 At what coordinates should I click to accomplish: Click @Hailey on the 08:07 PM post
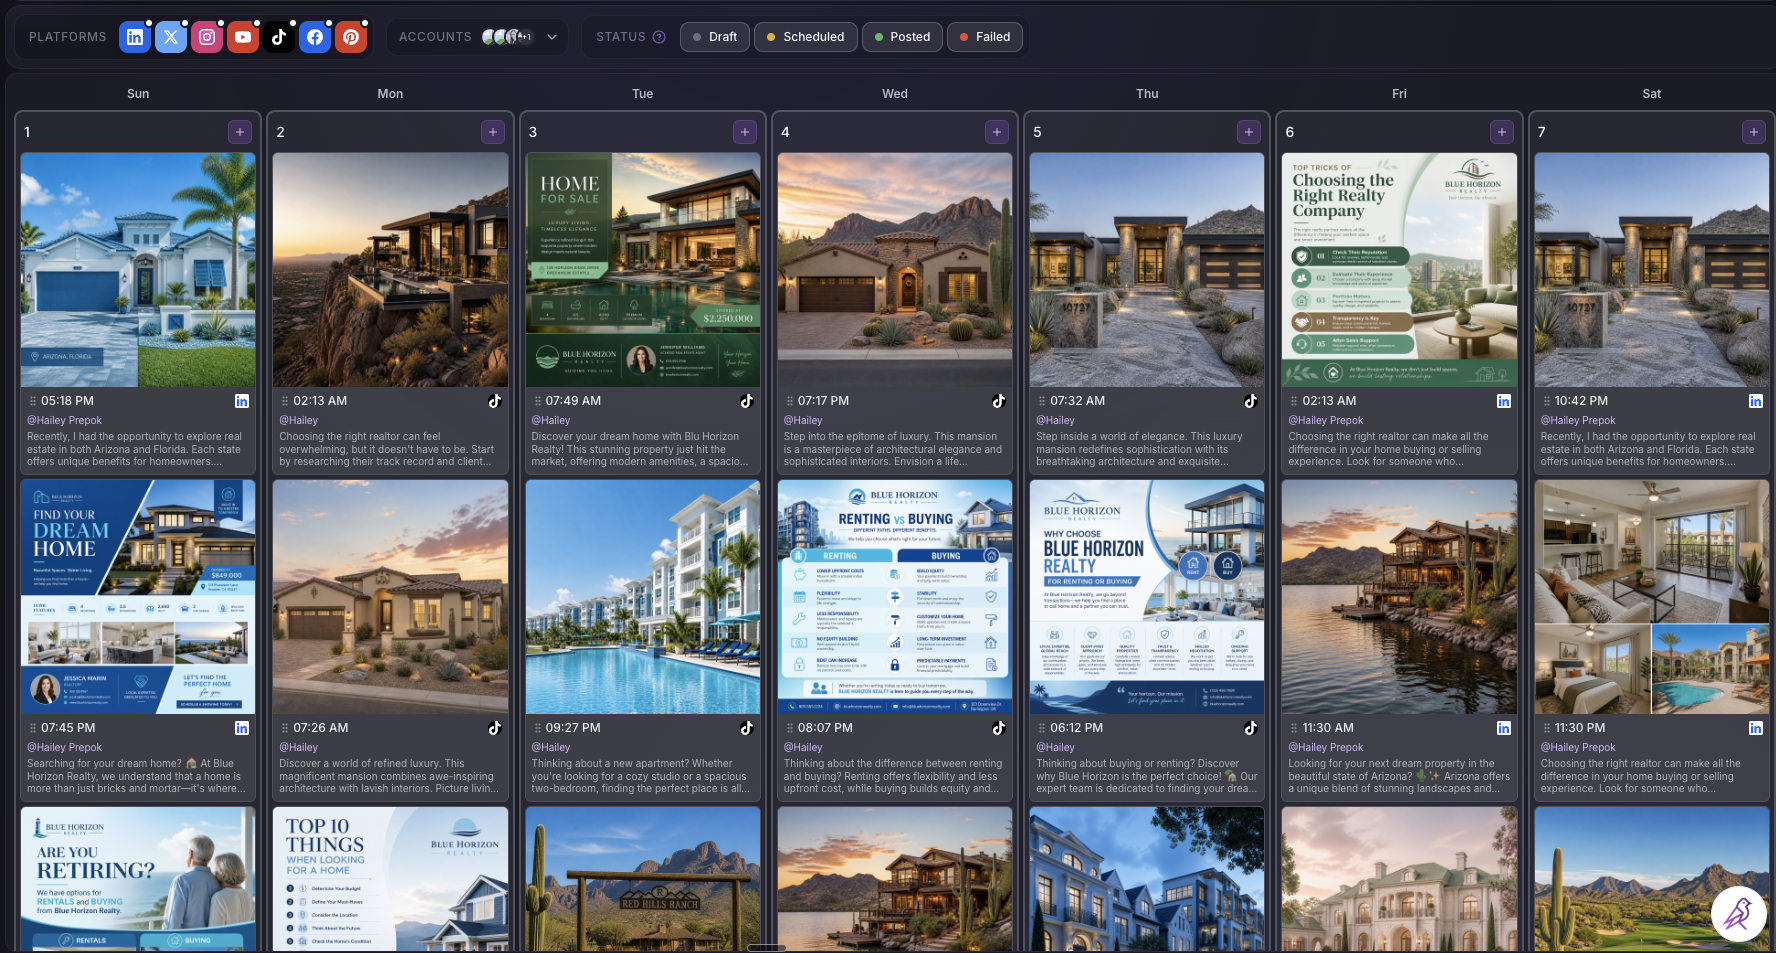coord(803,748)
